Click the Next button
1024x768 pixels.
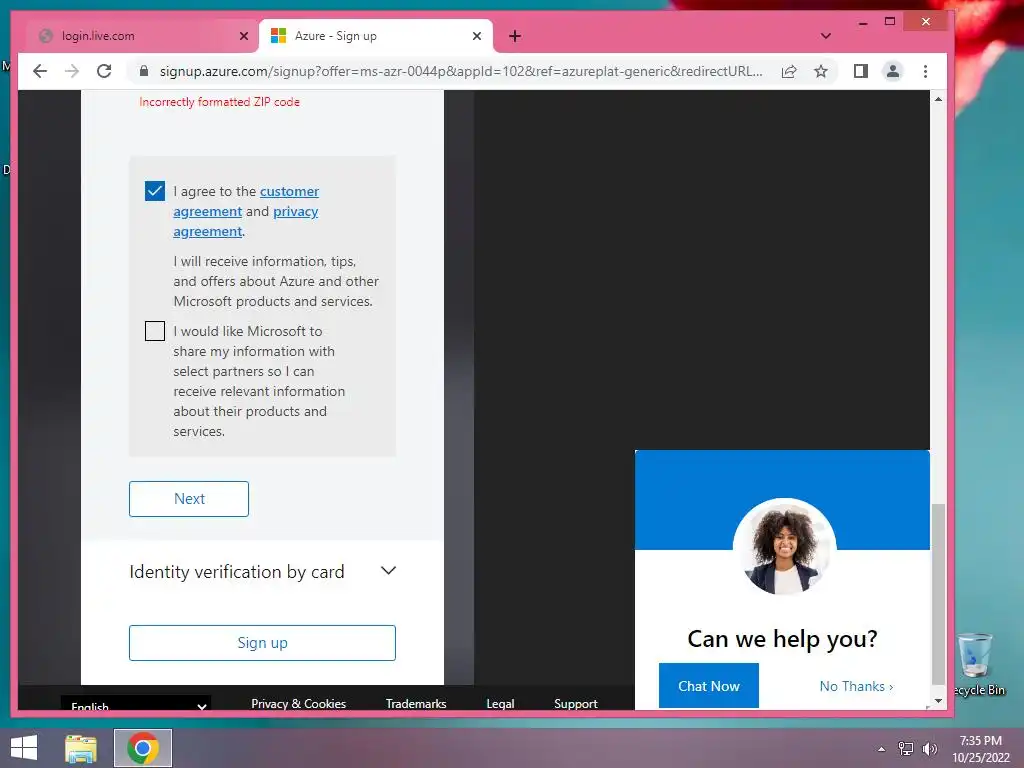coord(189,499)
